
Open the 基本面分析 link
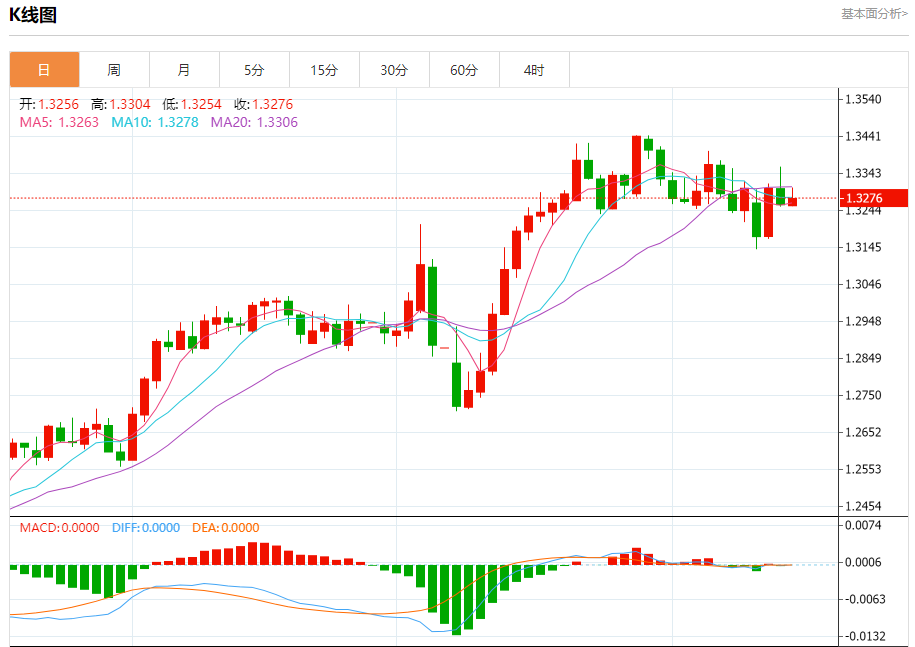[874, 13]
